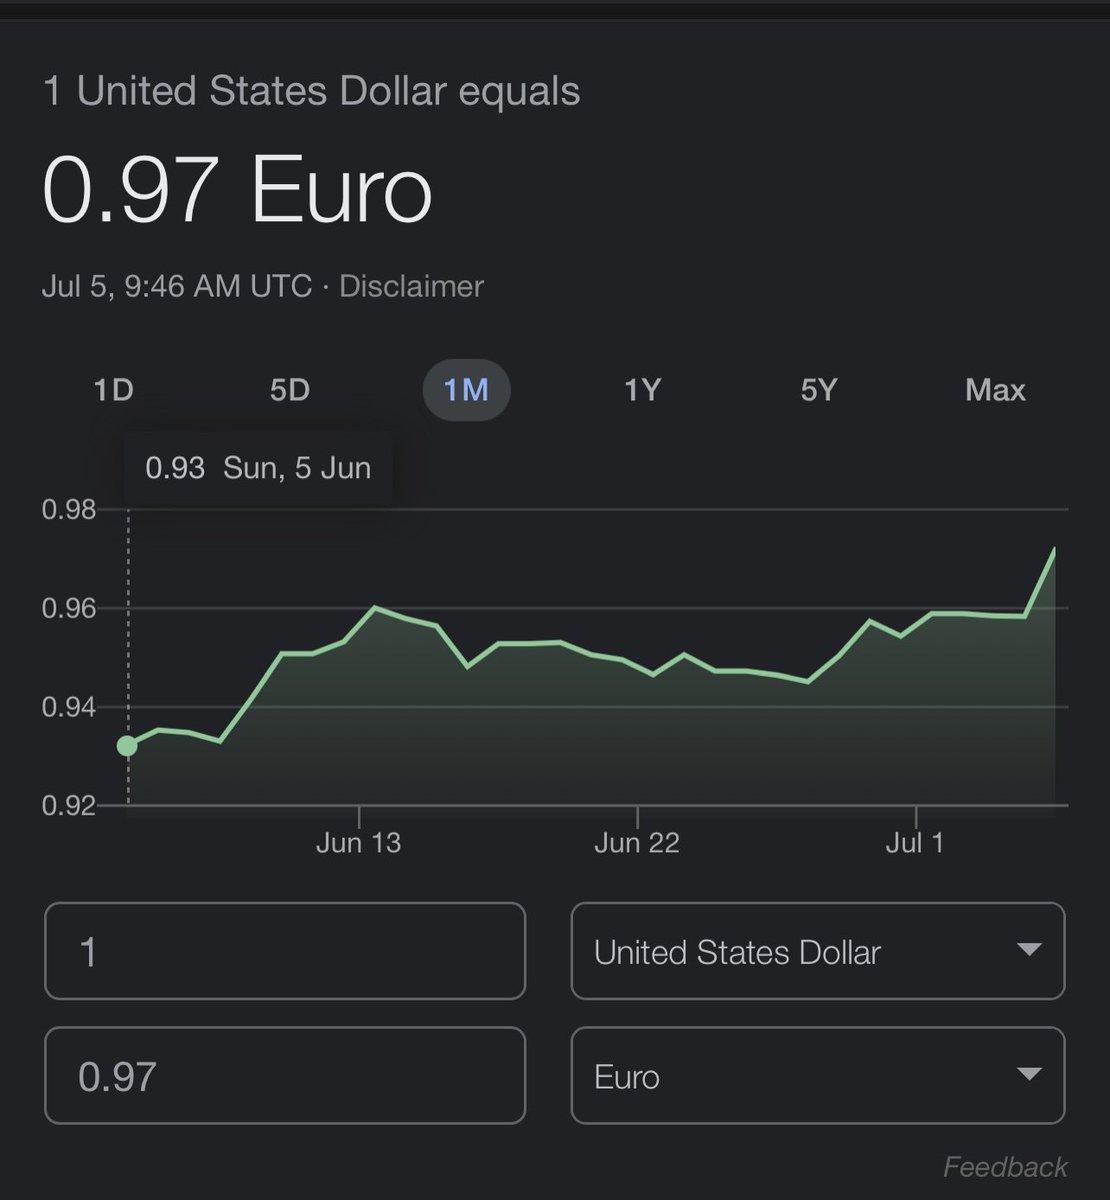Switch chart to 1Y range
This screenshot has height=1200, width=1110.
(643, 390)
